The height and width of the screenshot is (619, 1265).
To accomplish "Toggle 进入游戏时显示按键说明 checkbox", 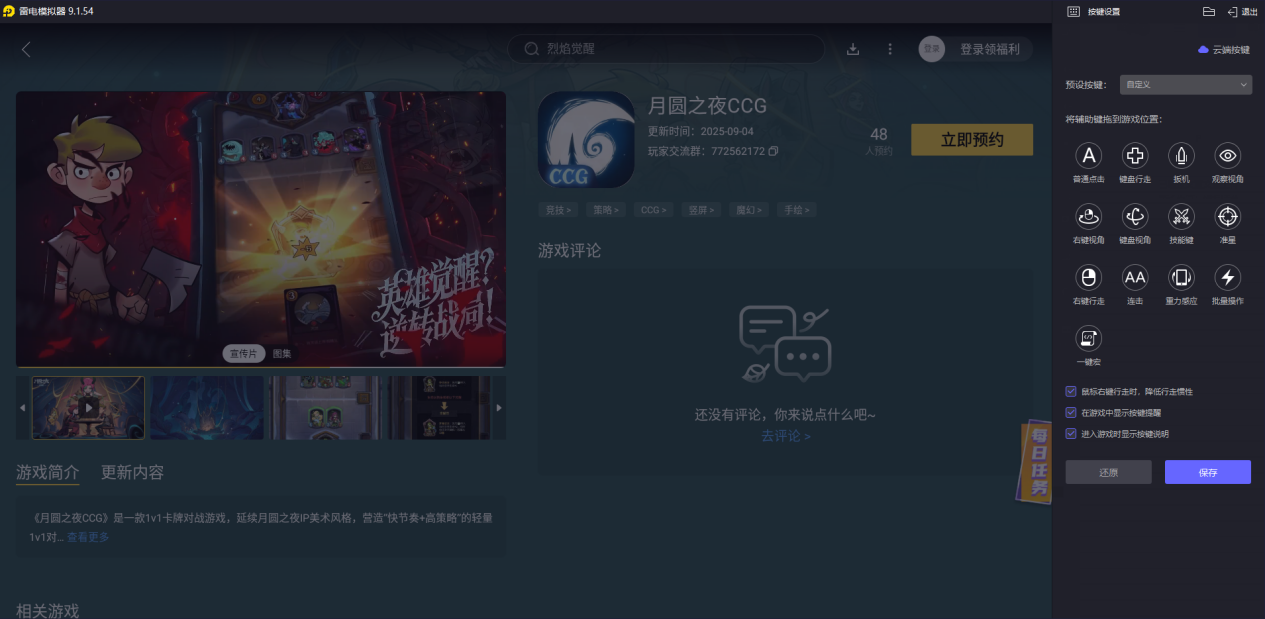I will [1071, 434].
